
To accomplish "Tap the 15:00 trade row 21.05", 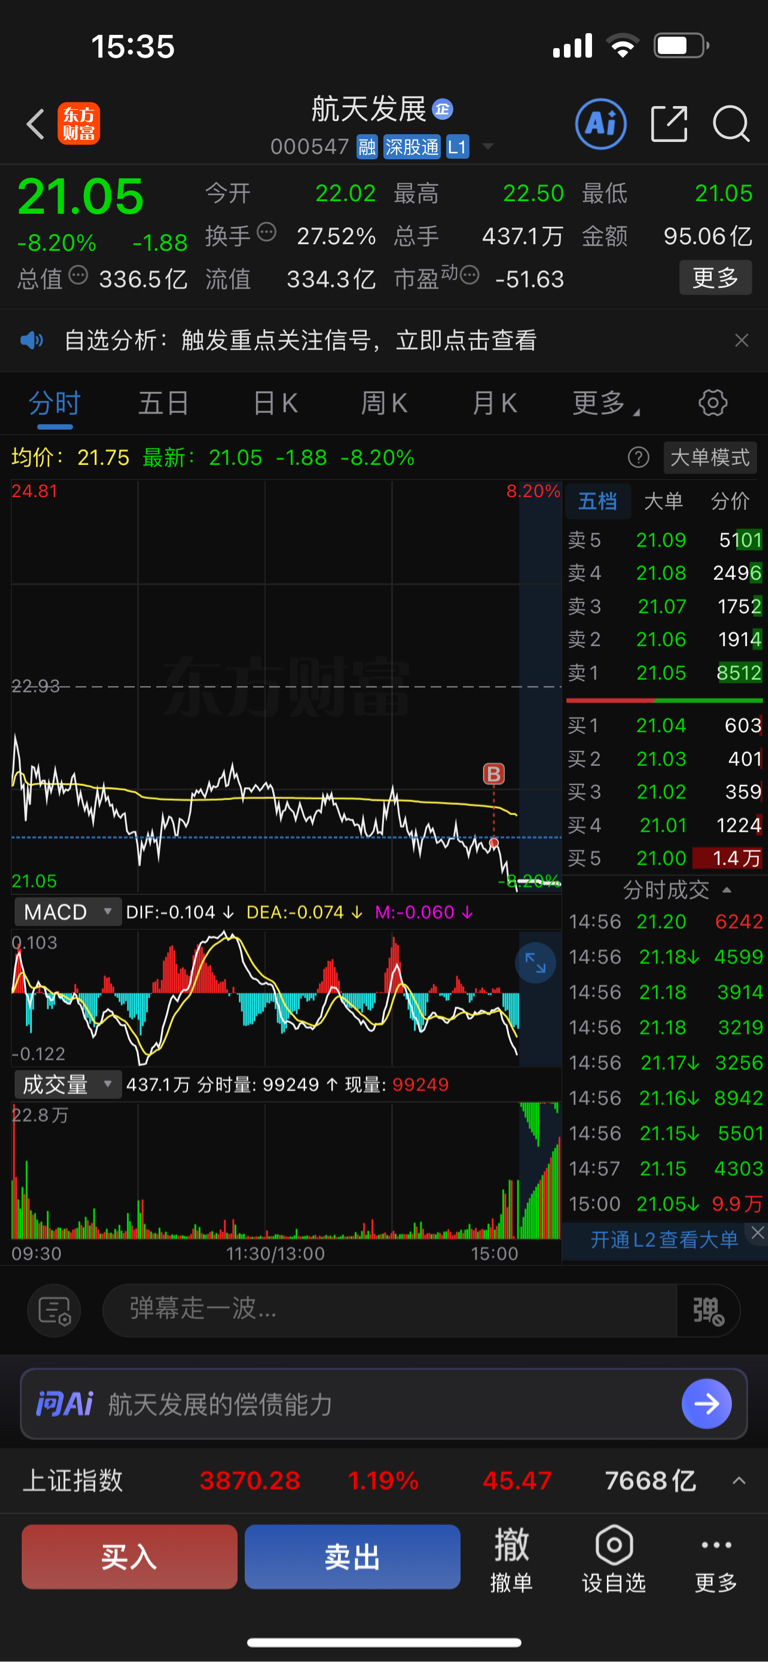I will point(665,1204).
